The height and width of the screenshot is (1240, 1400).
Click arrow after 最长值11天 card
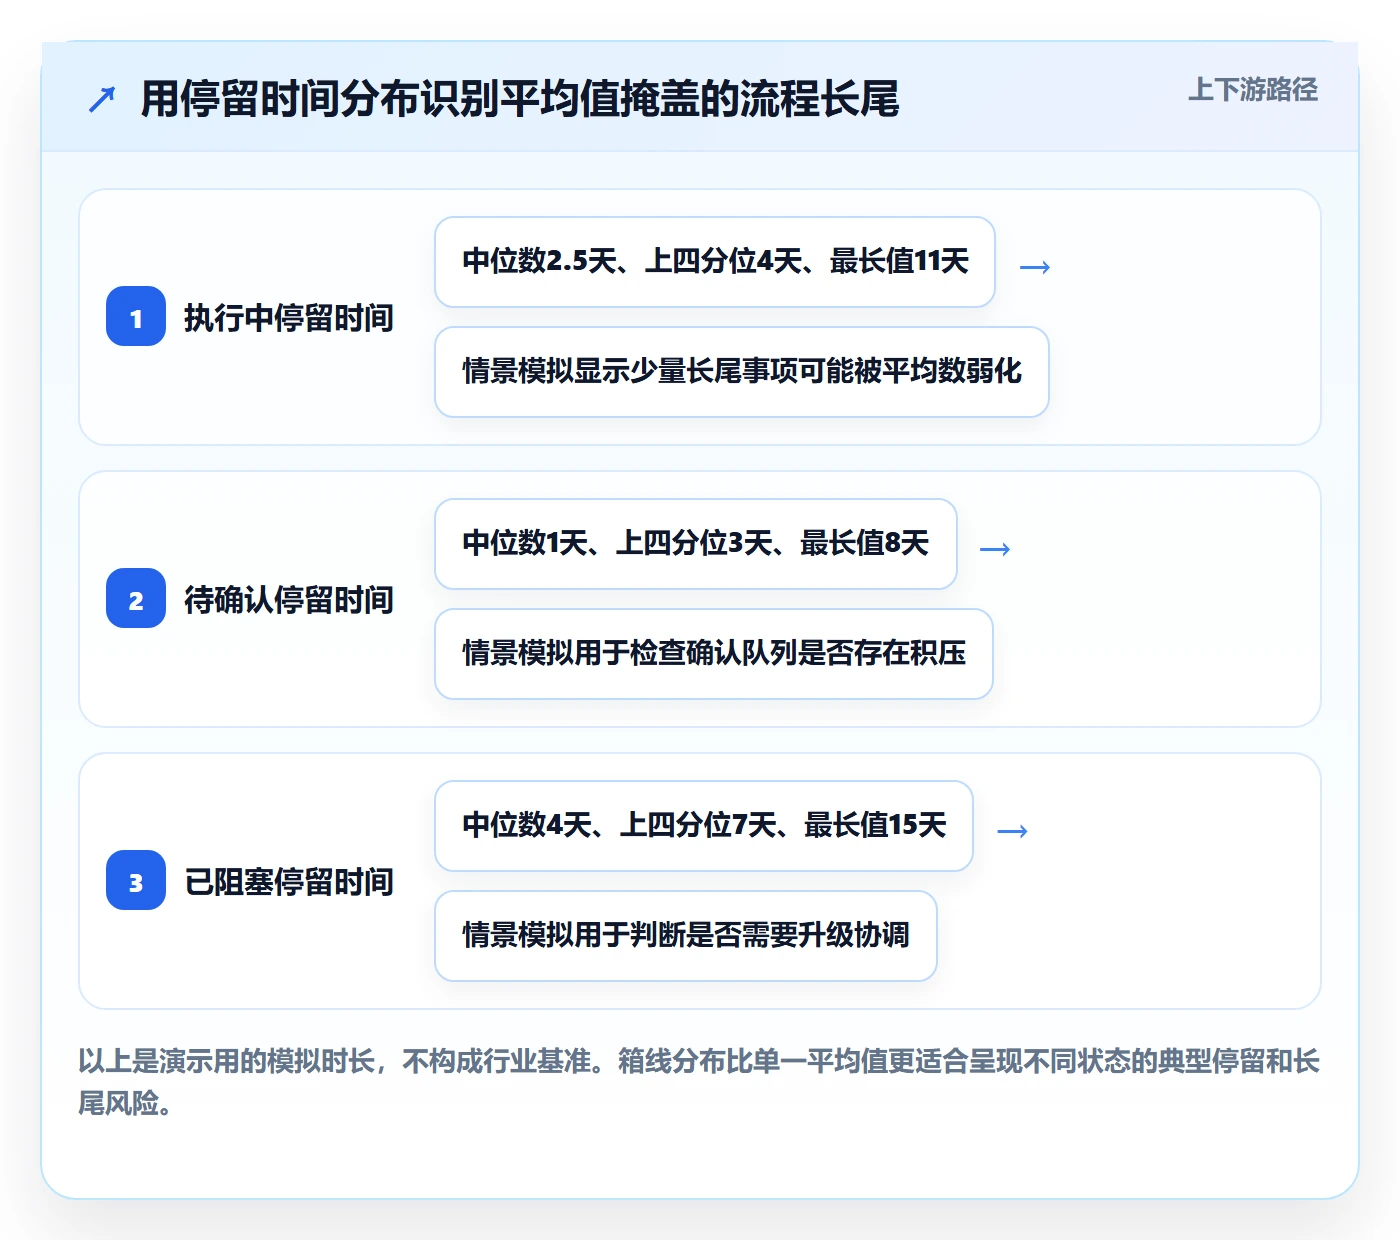tap(1035, 267)
